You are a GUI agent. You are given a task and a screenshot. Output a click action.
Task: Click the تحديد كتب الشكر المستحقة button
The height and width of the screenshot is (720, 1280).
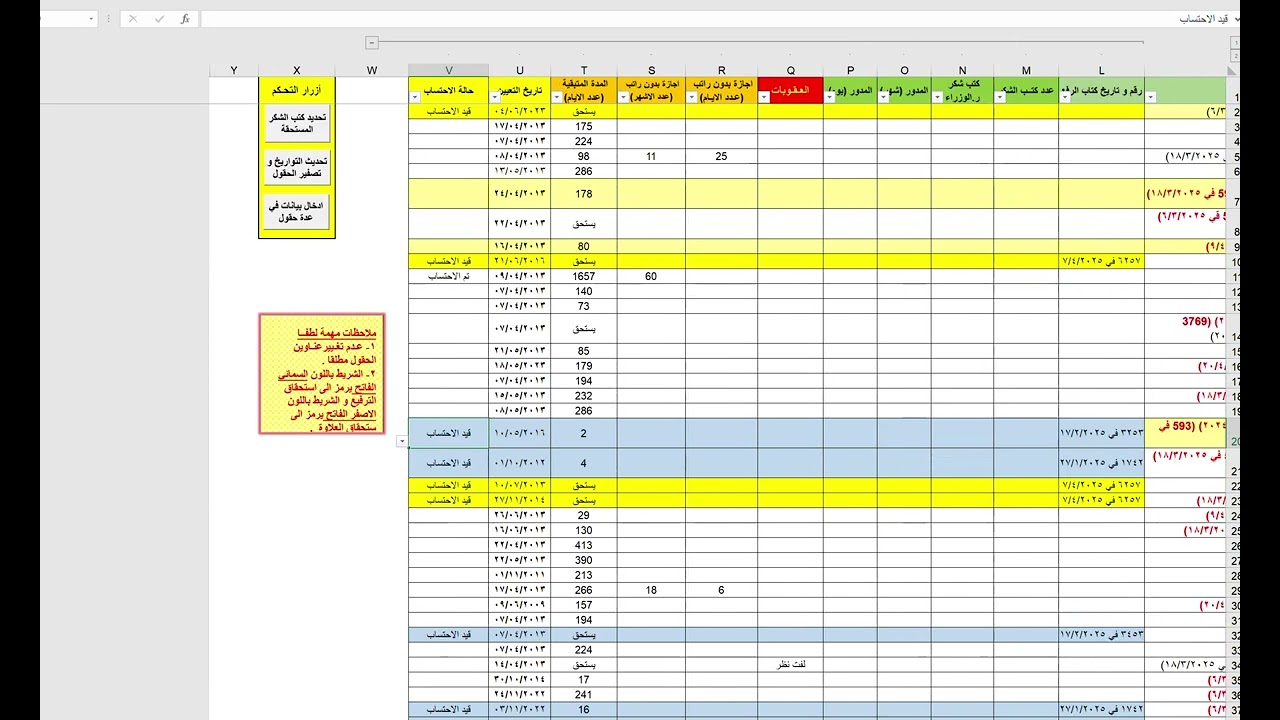tap(297, 123)
